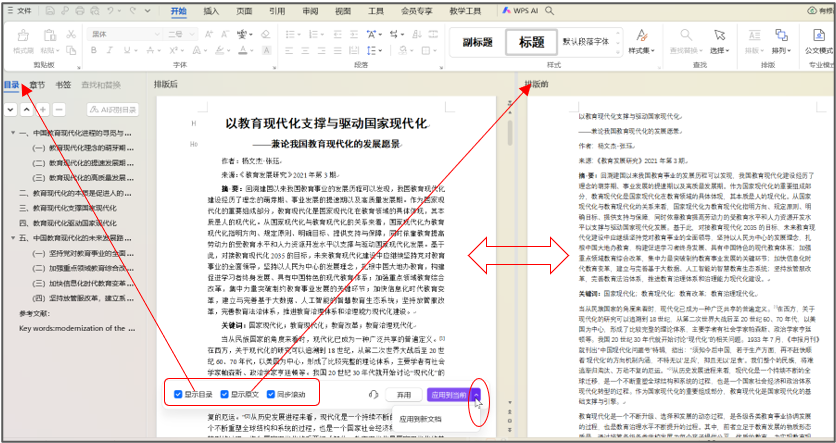Click the Increase indent icon
This screenshot has width=836, height=443.
tap(354, 34)
